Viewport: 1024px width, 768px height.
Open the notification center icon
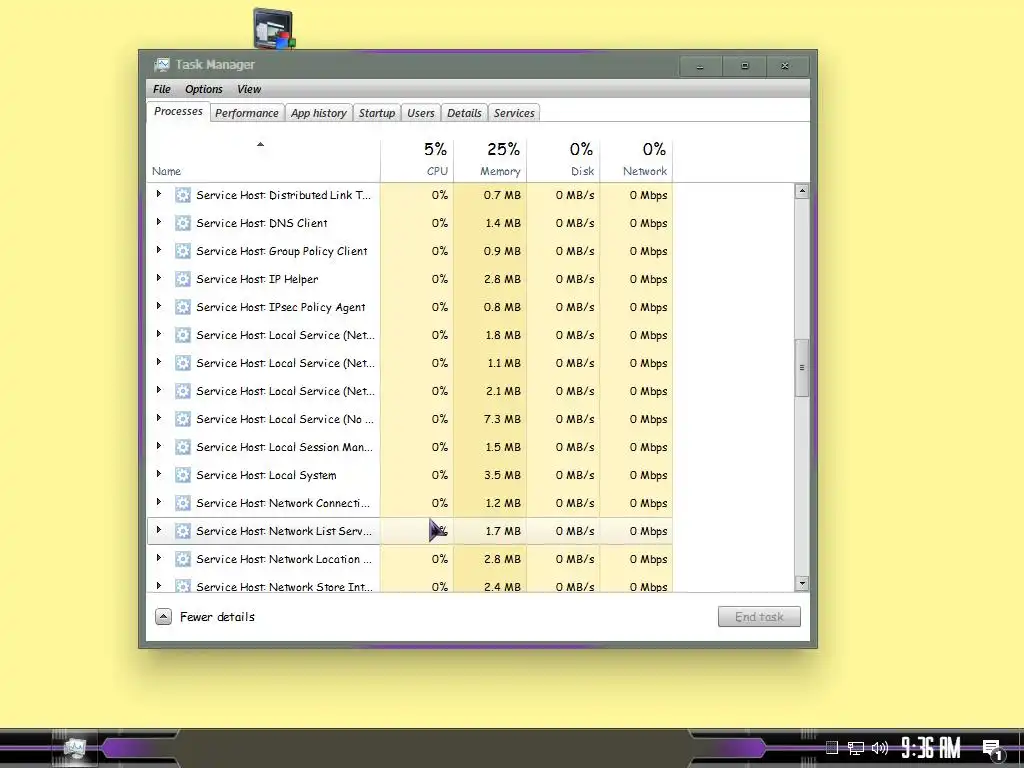pyautogui.click(x=992, y=748)
